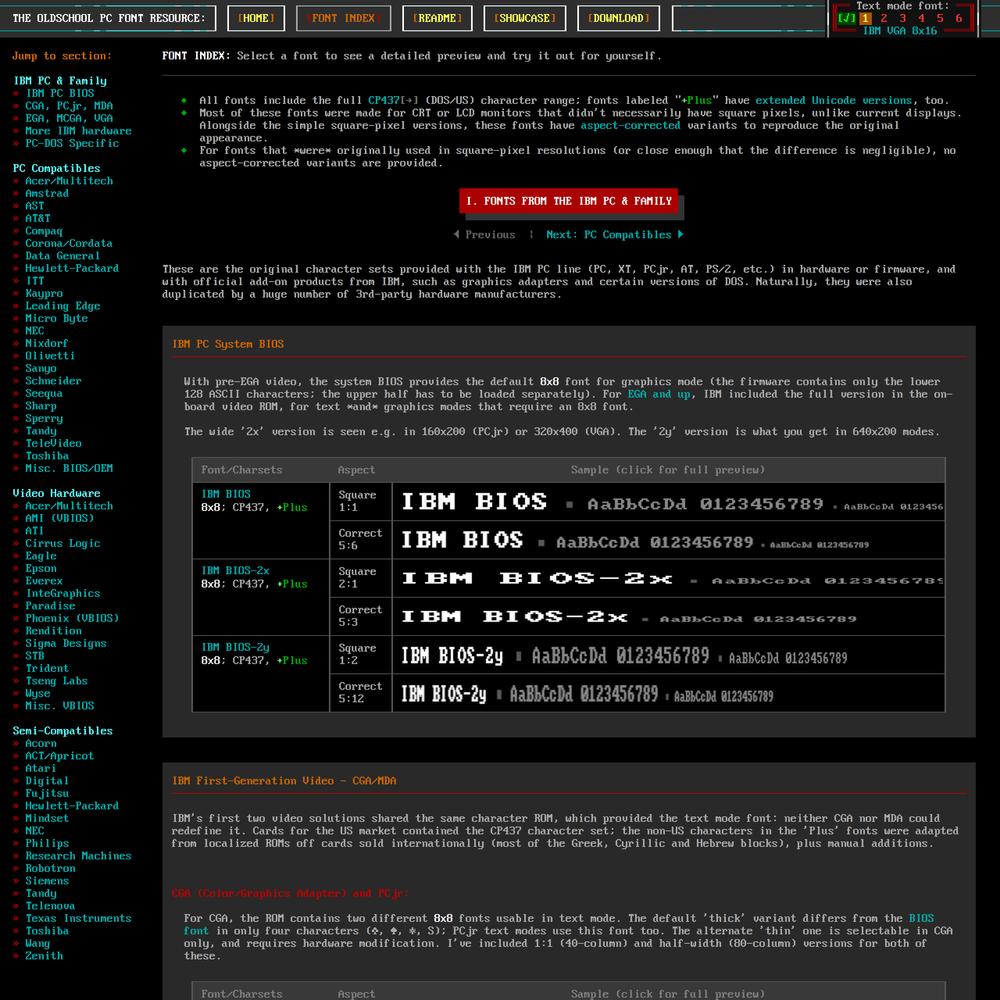1000x1000 pixels.
Task: Open the IBM BIOS font name link in table
Action: pyautogui.click(x=226, y=494)
